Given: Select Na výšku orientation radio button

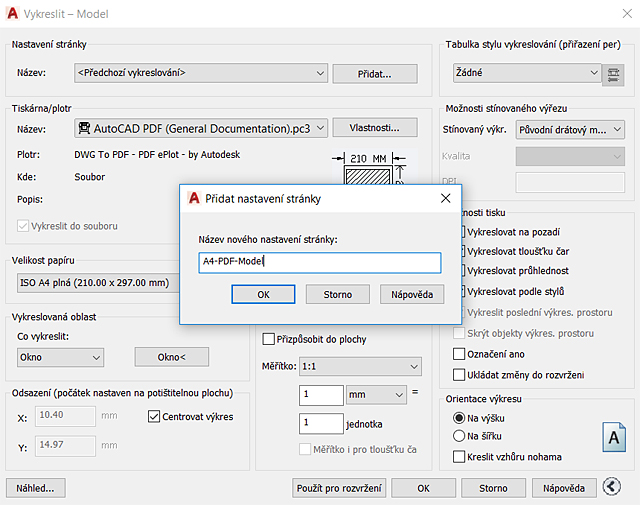Looking at the screenshot, I should pos(459,418).
